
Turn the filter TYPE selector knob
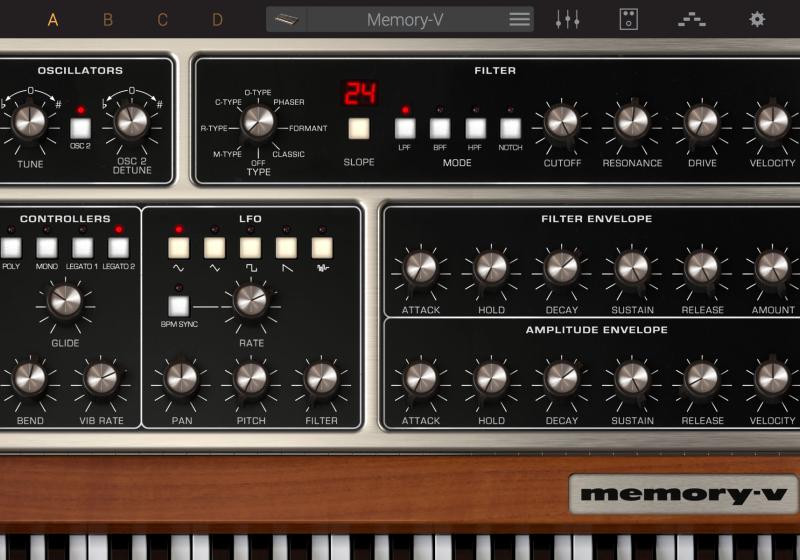point(258,123)
